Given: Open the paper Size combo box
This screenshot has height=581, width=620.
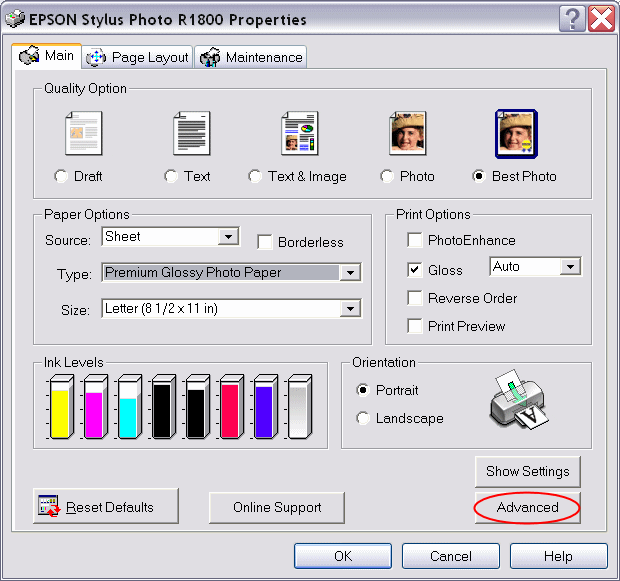Looking at the screenshot, I should click(x=231, y=308).
